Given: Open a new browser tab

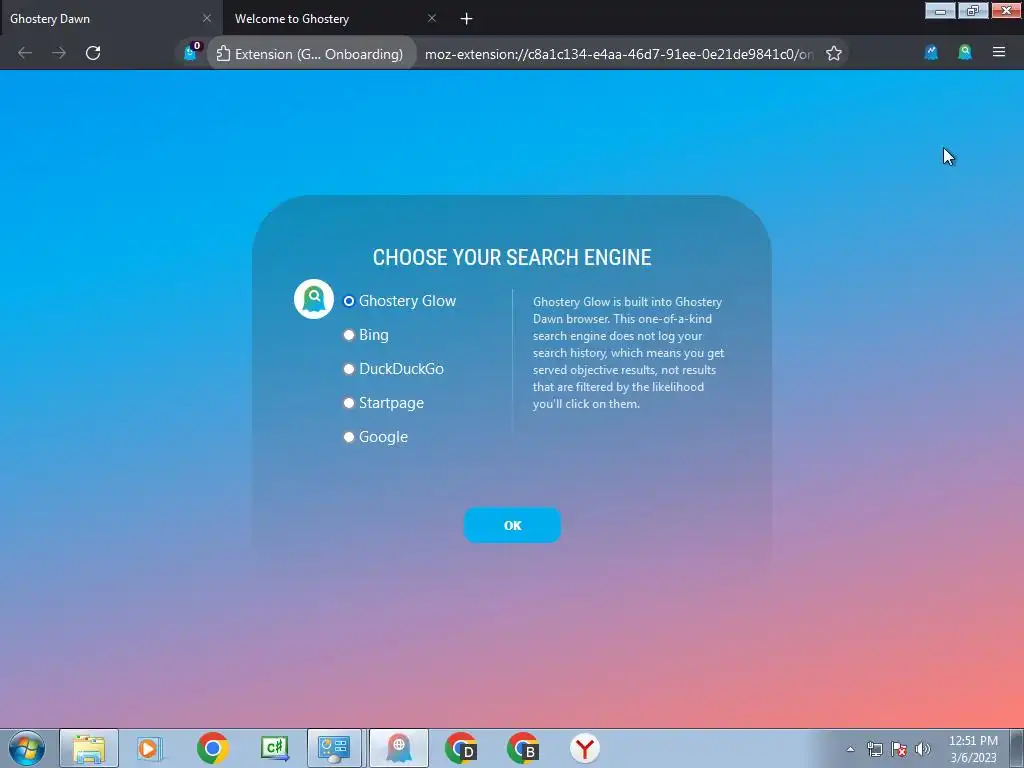Looking at the screenshot, I should (466, 19).
